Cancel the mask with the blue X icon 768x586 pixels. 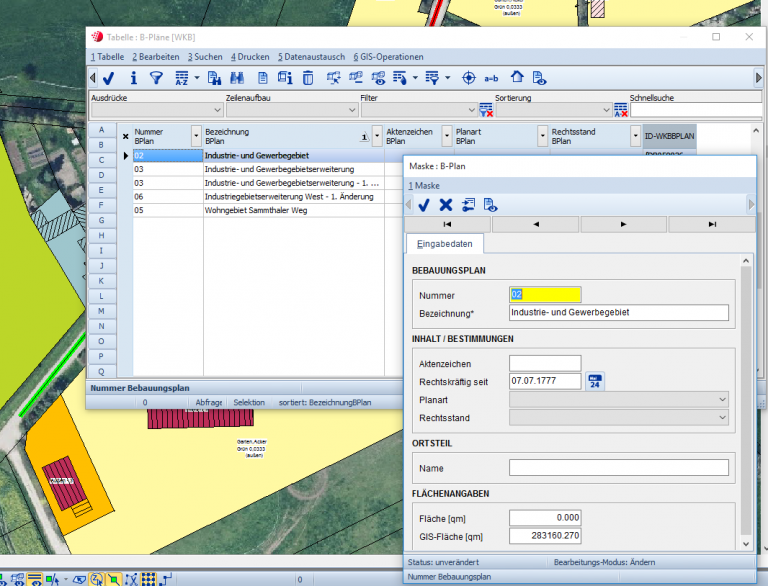[446, 205]
